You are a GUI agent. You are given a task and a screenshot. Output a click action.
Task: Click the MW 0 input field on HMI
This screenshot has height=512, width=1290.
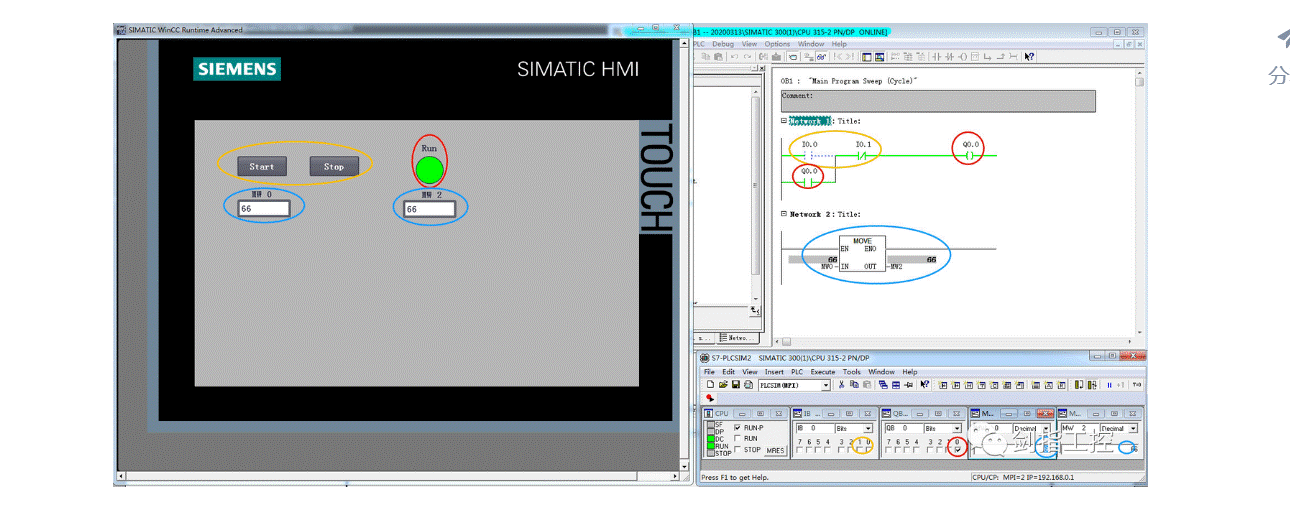(264, 209)
